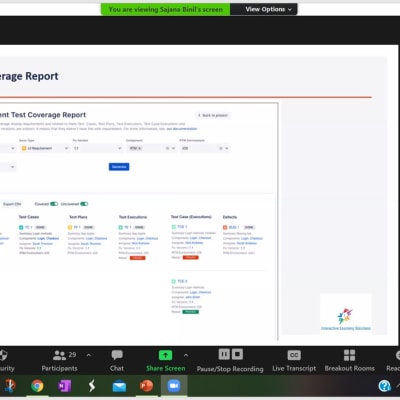Click the blue Generate button
The image size is (400, 400).
click(x=119, y=167)
